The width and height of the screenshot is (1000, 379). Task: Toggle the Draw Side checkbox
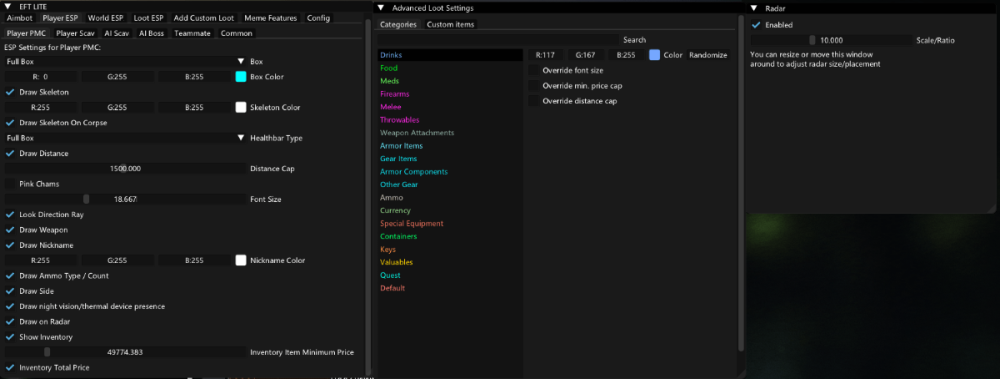pos(10,291)
